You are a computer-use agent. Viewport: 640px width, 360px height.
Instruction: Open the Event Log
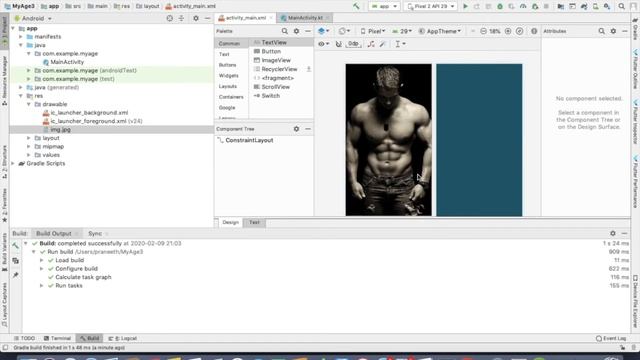pos(611,338)
